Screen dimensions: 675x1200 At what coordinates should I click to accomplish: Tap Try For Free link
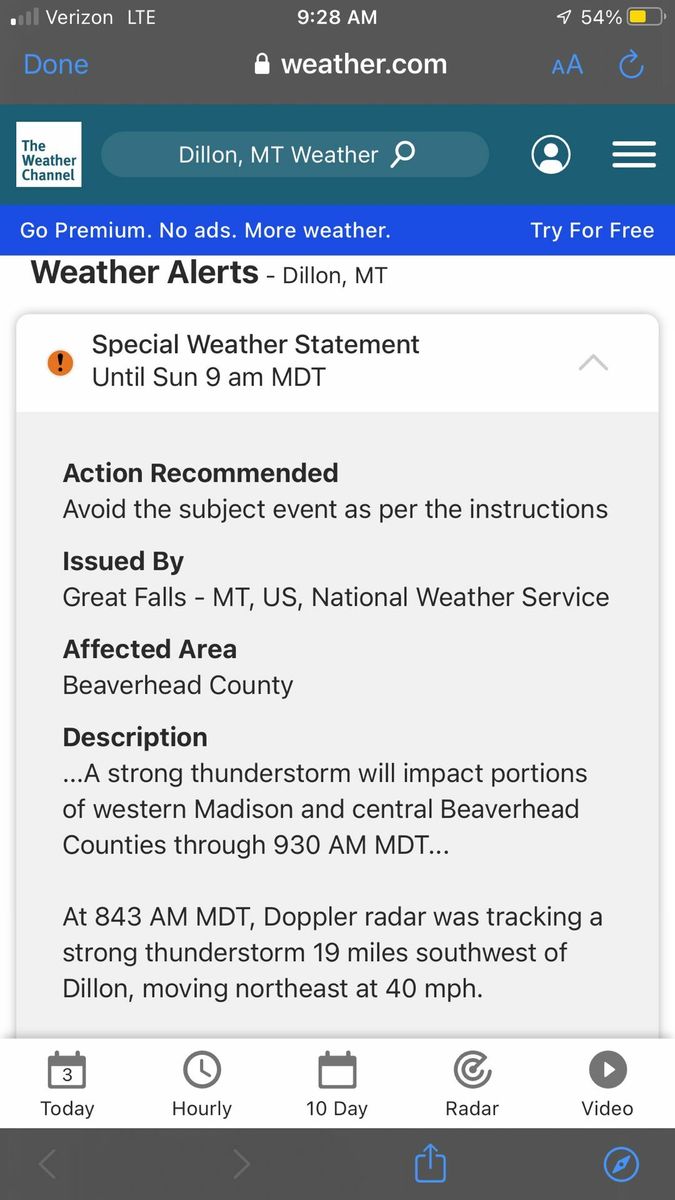coord(592,230)
